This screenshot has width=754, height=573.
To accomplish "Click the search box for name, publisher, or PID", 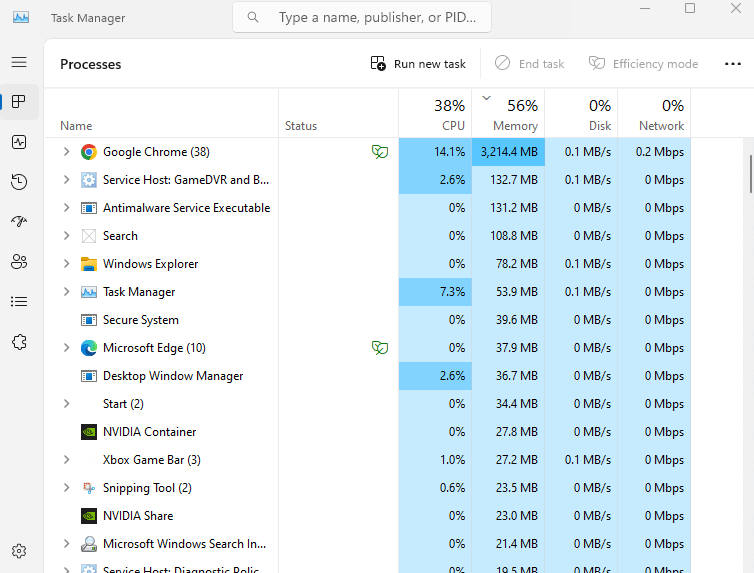I will pos(372,17).
